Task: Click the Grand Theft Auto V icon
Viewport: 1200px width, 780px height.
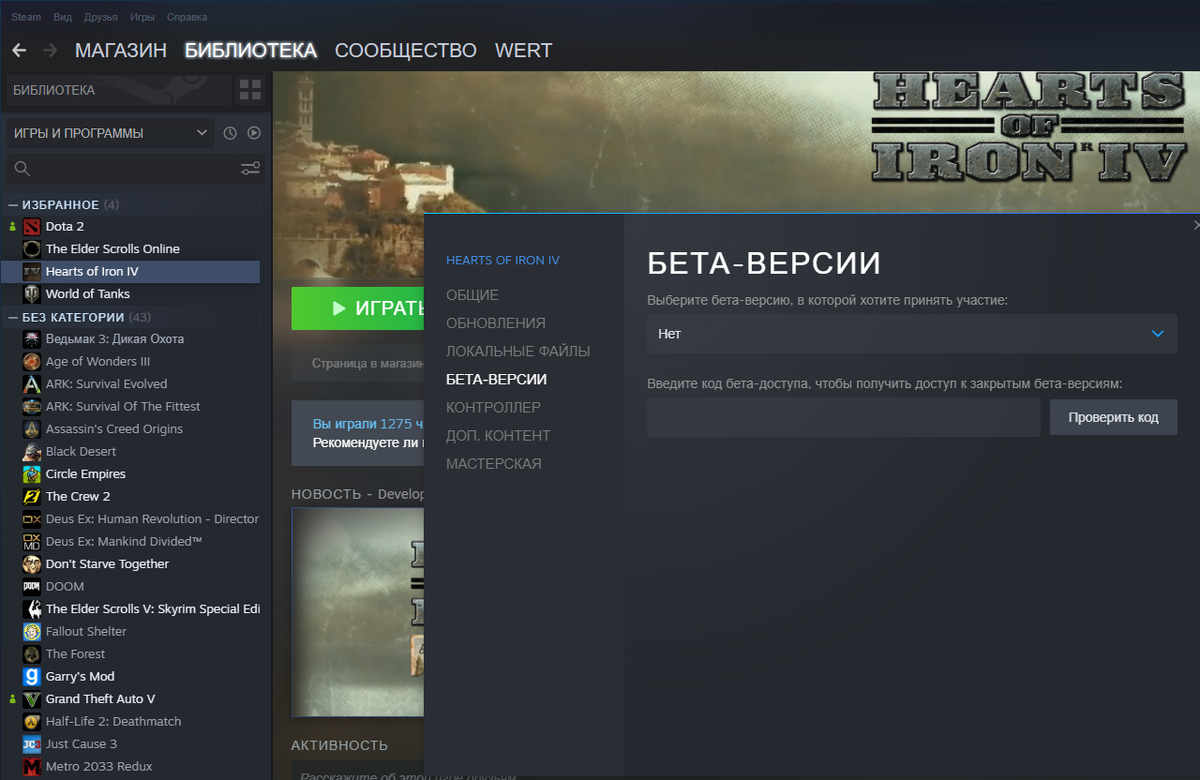Action: pyautogui.click(x=31, y=699)
